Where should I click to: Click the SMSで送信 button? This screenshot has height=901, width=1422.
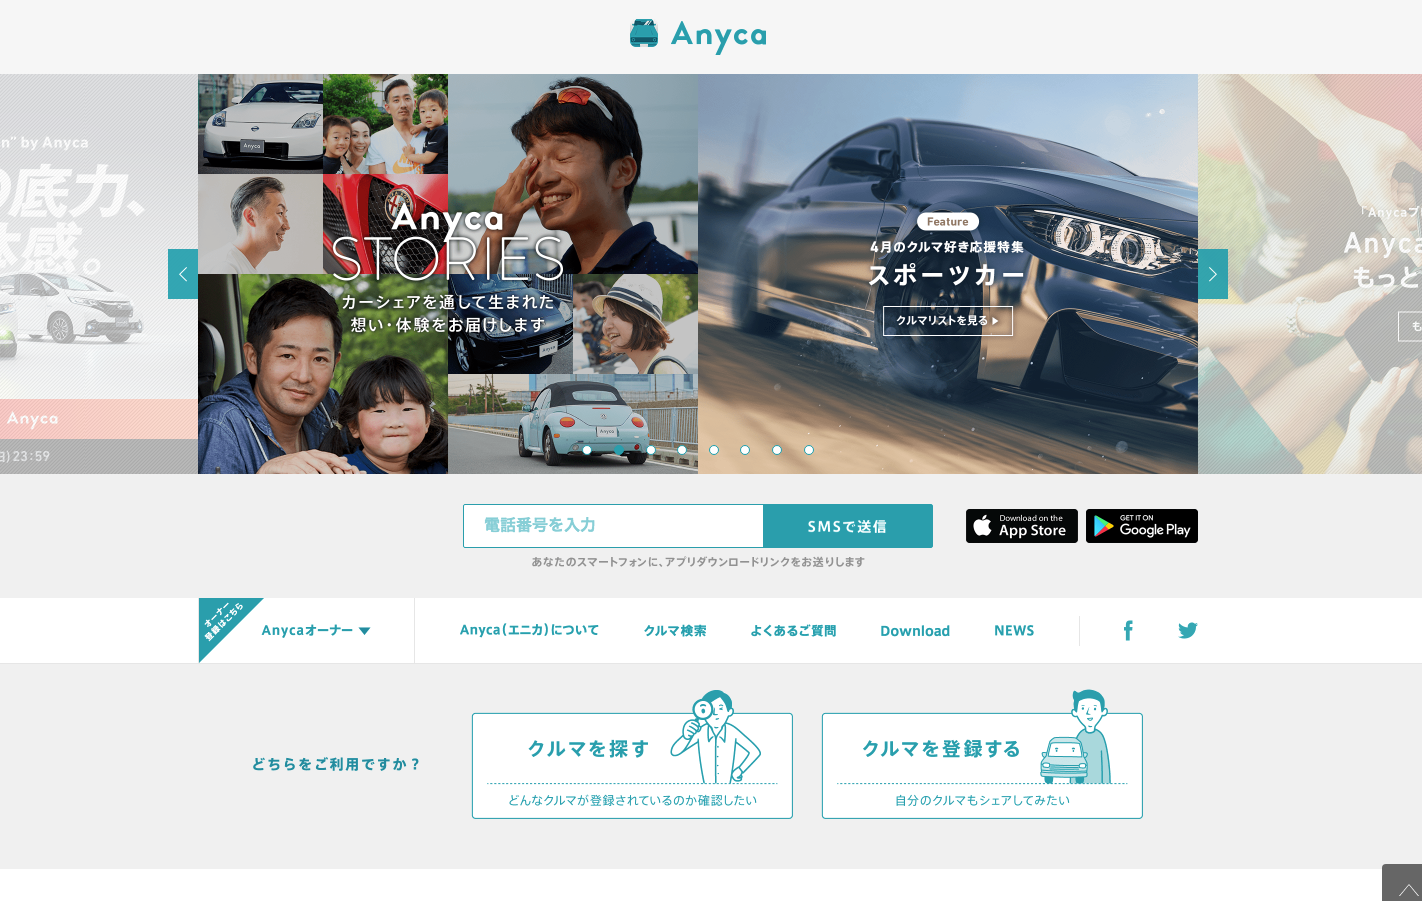848,526
